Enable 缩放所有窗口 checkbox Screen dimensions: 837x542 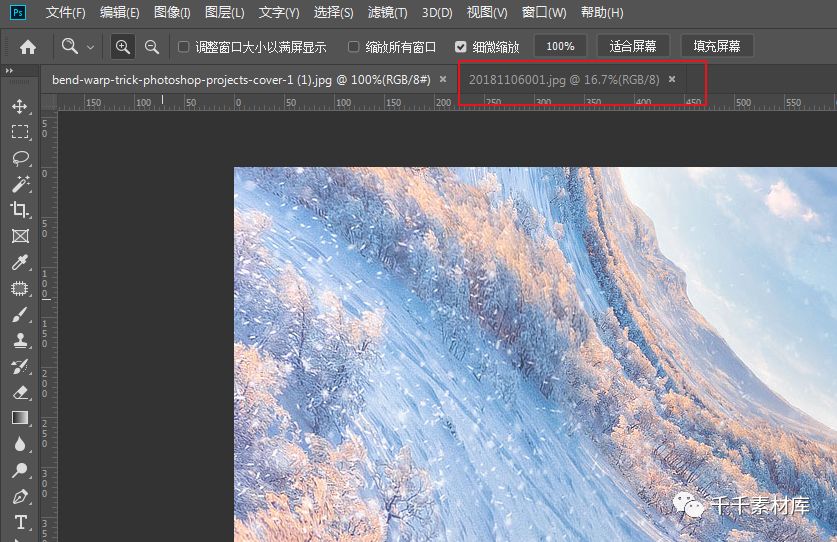pos(353,47)
